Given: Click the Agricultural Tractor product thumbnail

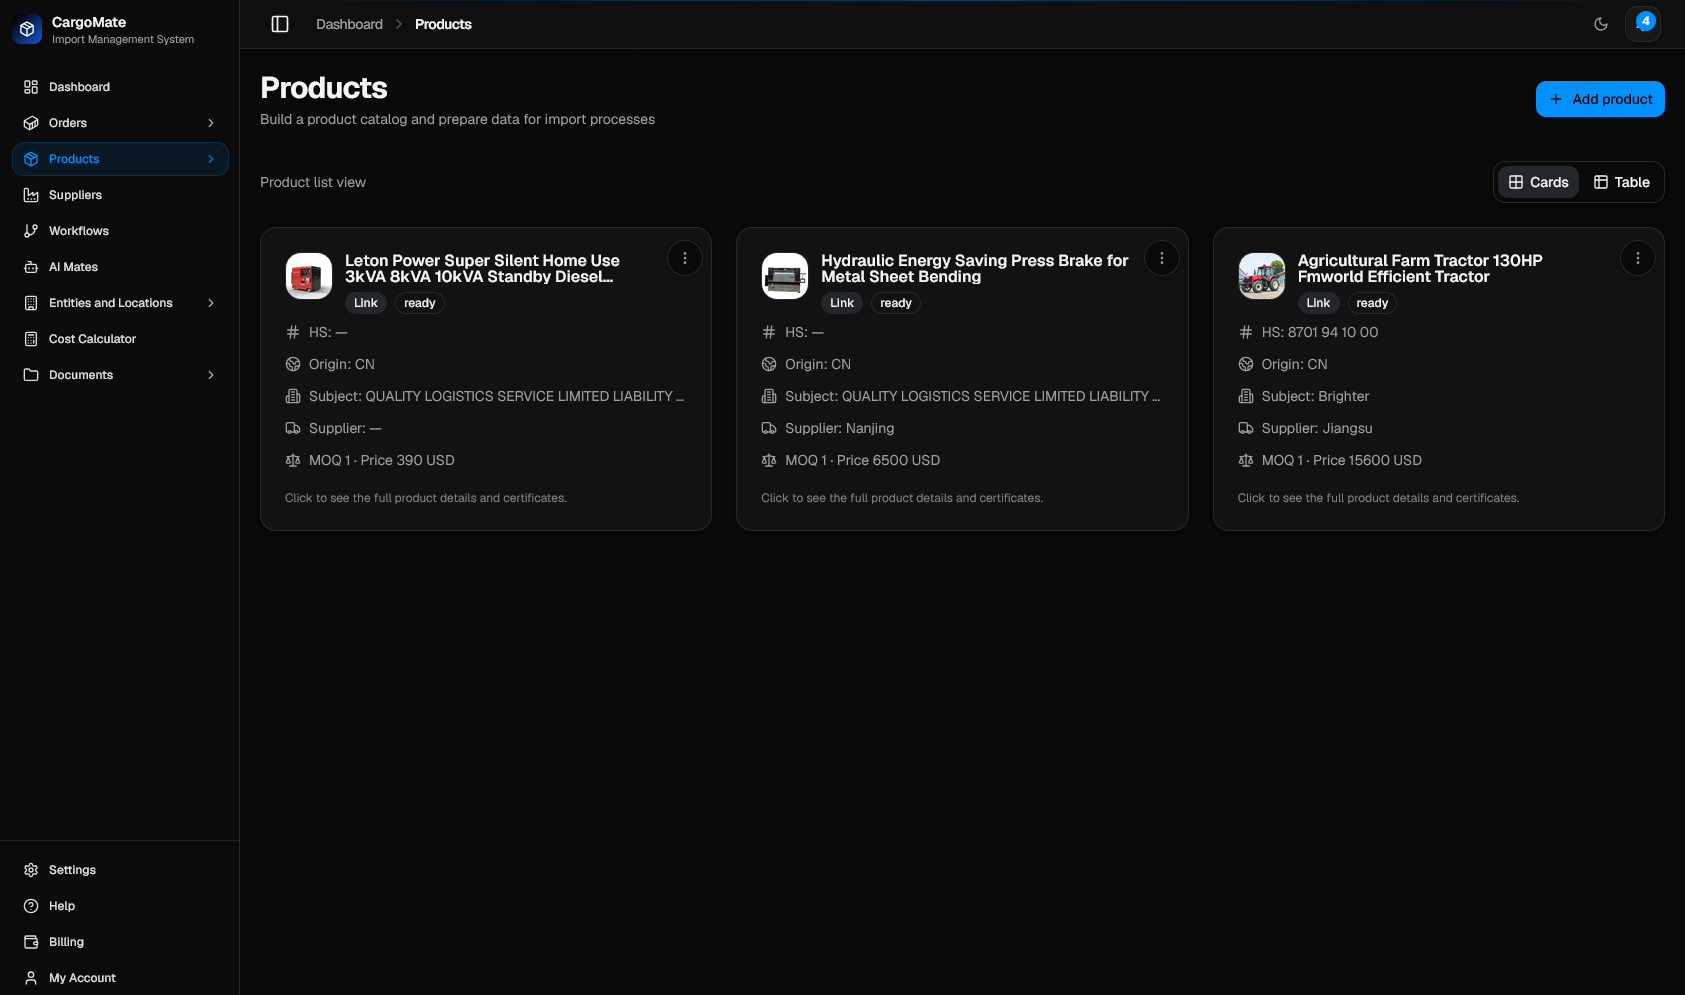Looking at the screenshot, I should point(1262,276).
